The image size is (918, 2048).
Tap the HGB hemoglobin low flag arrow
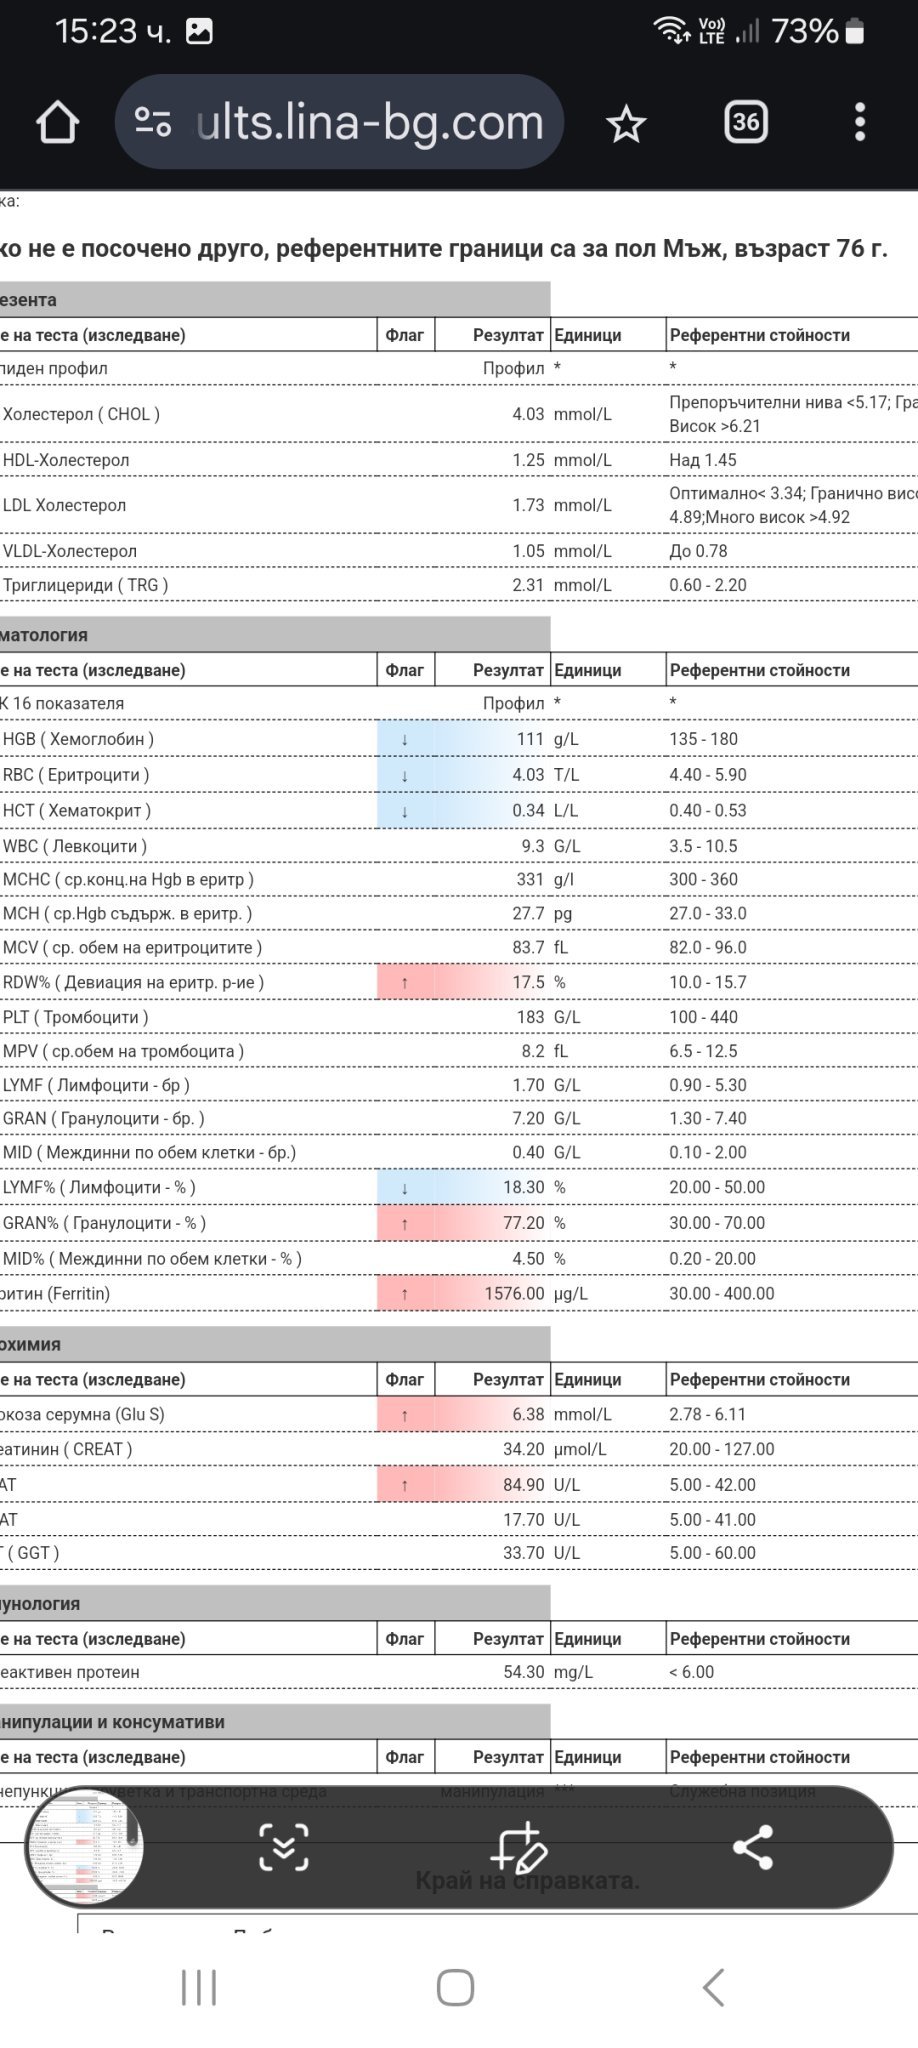click(x=404, y=740)
